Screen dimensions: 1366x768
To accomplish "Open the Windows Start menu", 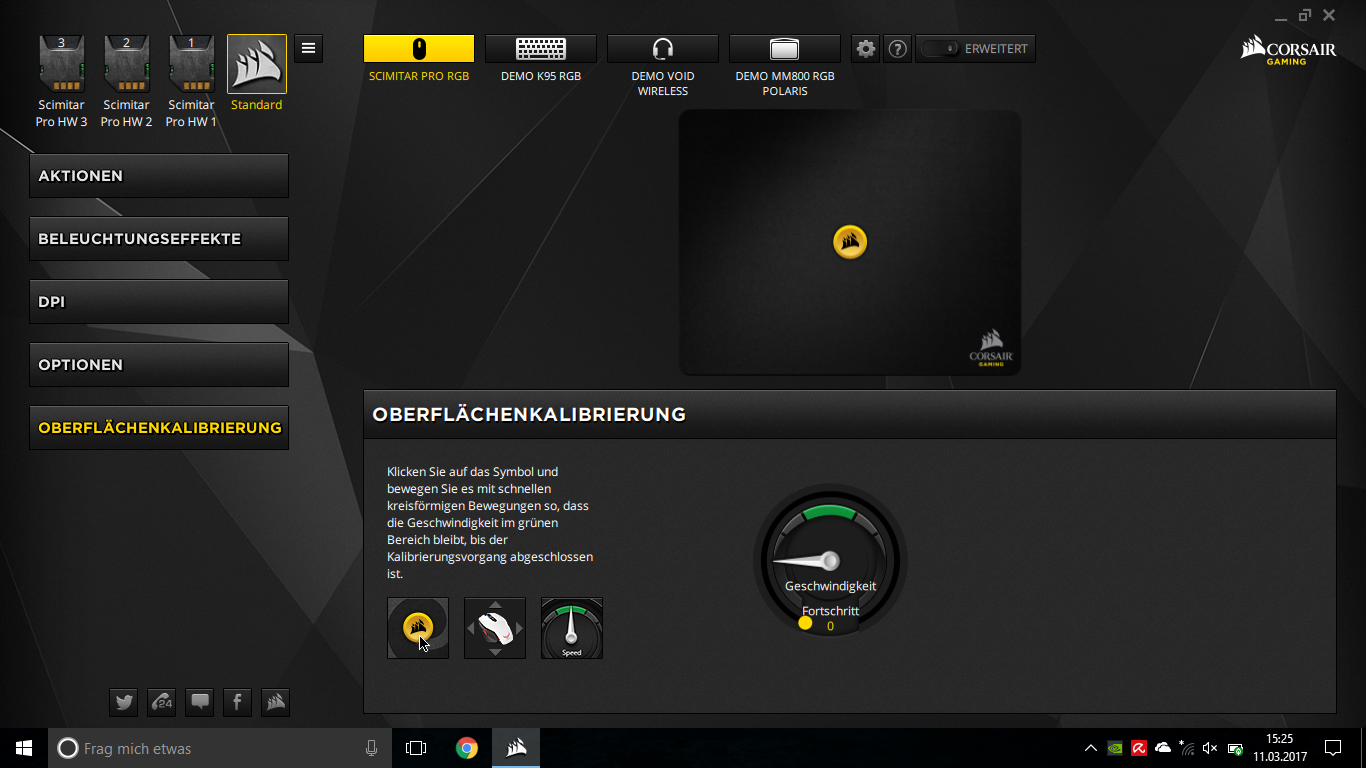I will pos(24,748).
